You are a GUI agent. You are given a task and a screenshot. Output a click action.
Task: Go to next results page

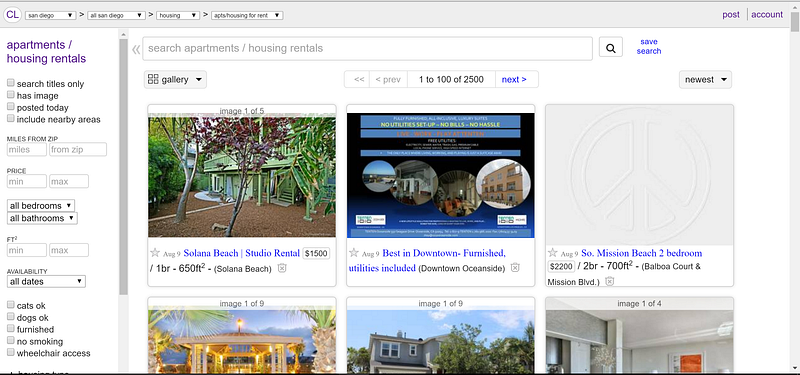click(x=514, y=80)
